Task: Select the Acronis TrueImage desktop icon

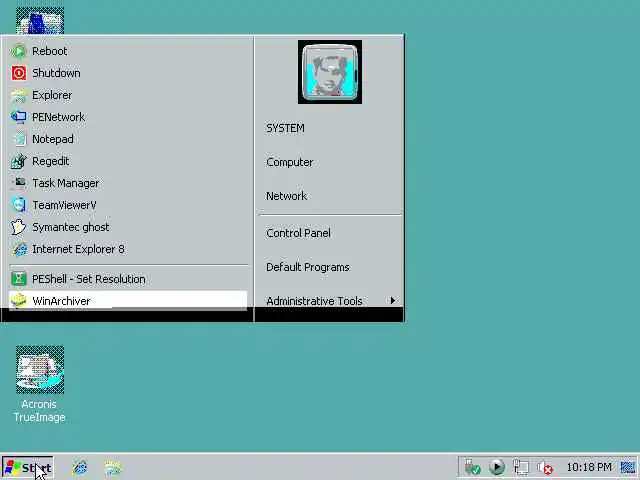Action: click(x=40, y=369)
